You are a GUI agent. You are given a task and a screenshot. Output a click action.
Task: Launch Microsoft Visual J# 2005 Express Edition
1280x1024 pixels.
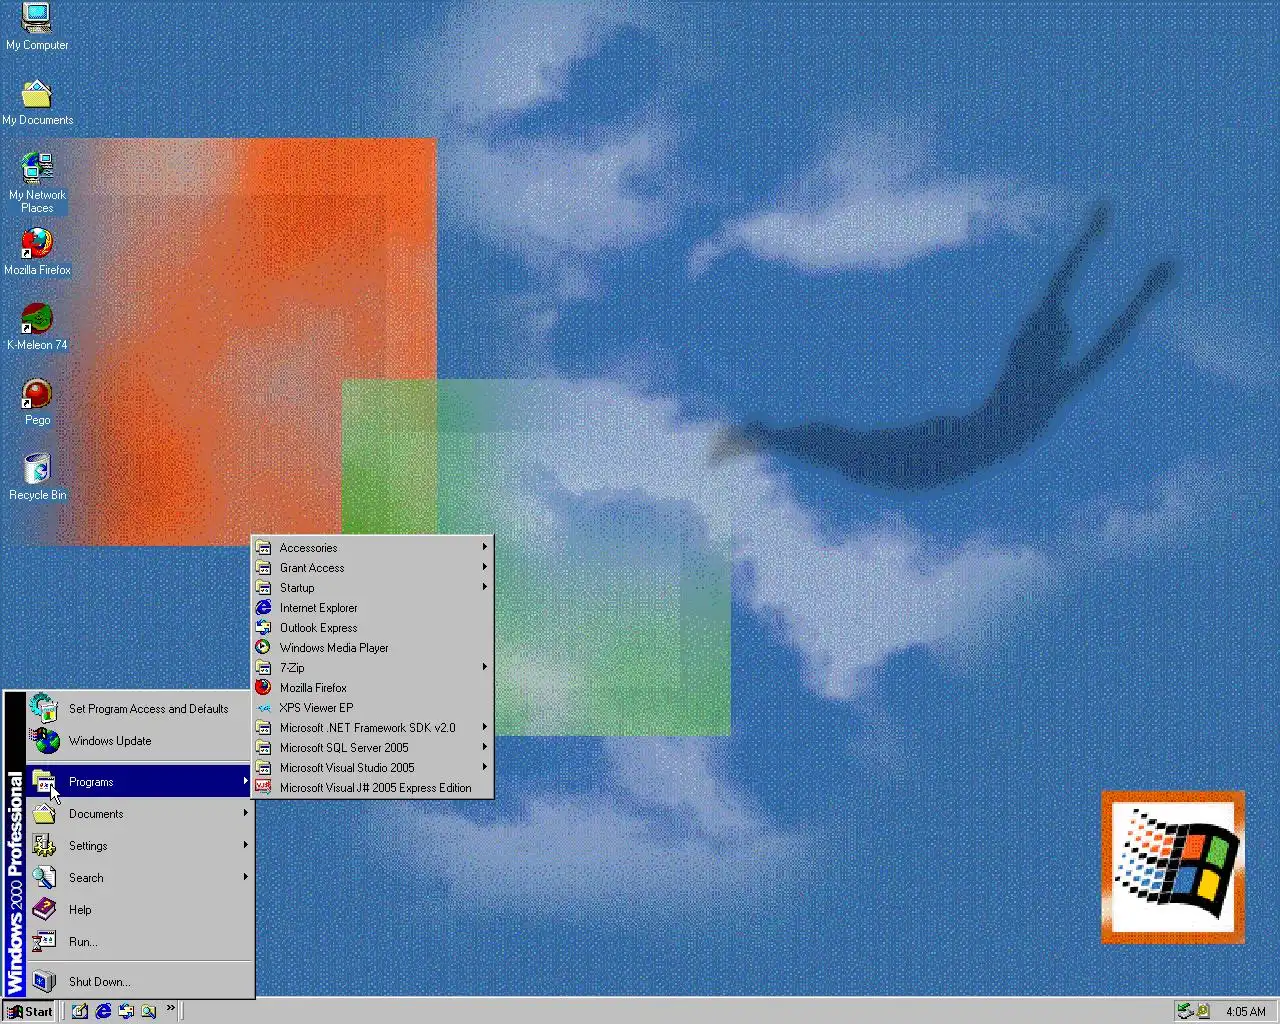pos(372,788)
